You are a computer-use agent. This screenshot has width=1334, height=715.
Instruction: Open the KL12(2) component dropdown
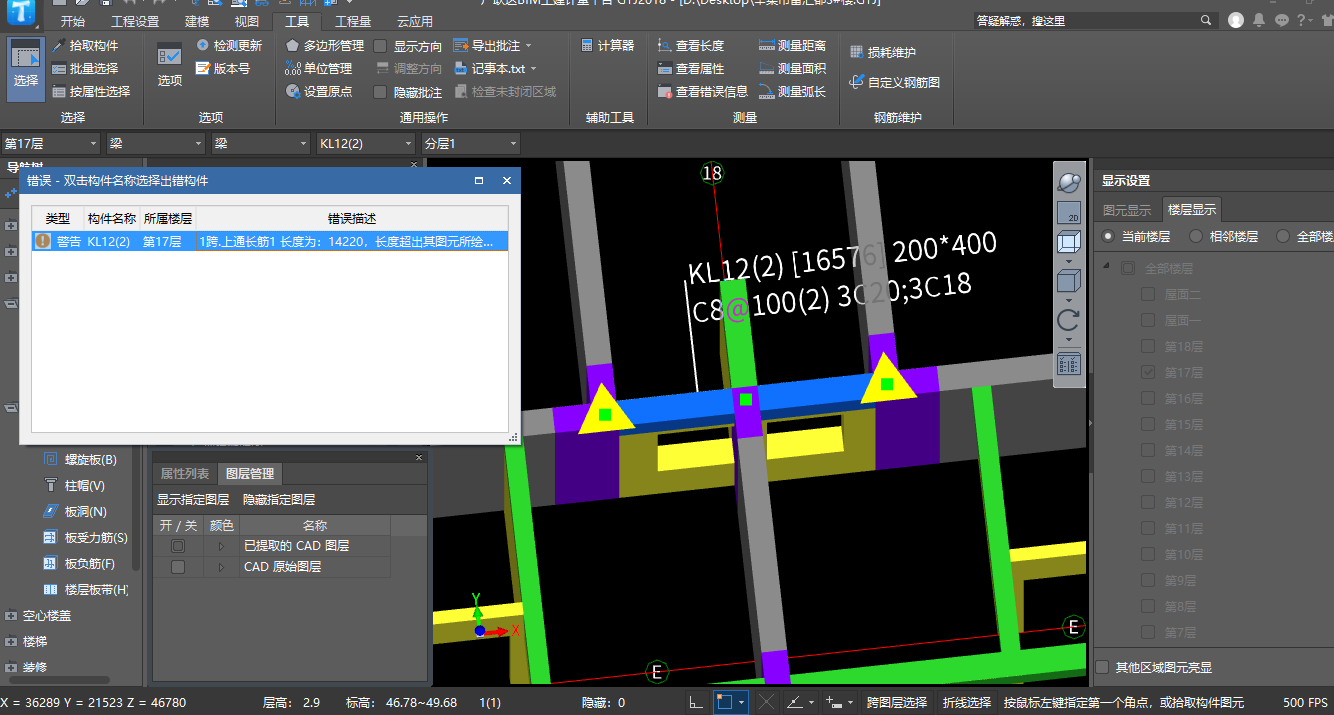click(x=365, y=144)
